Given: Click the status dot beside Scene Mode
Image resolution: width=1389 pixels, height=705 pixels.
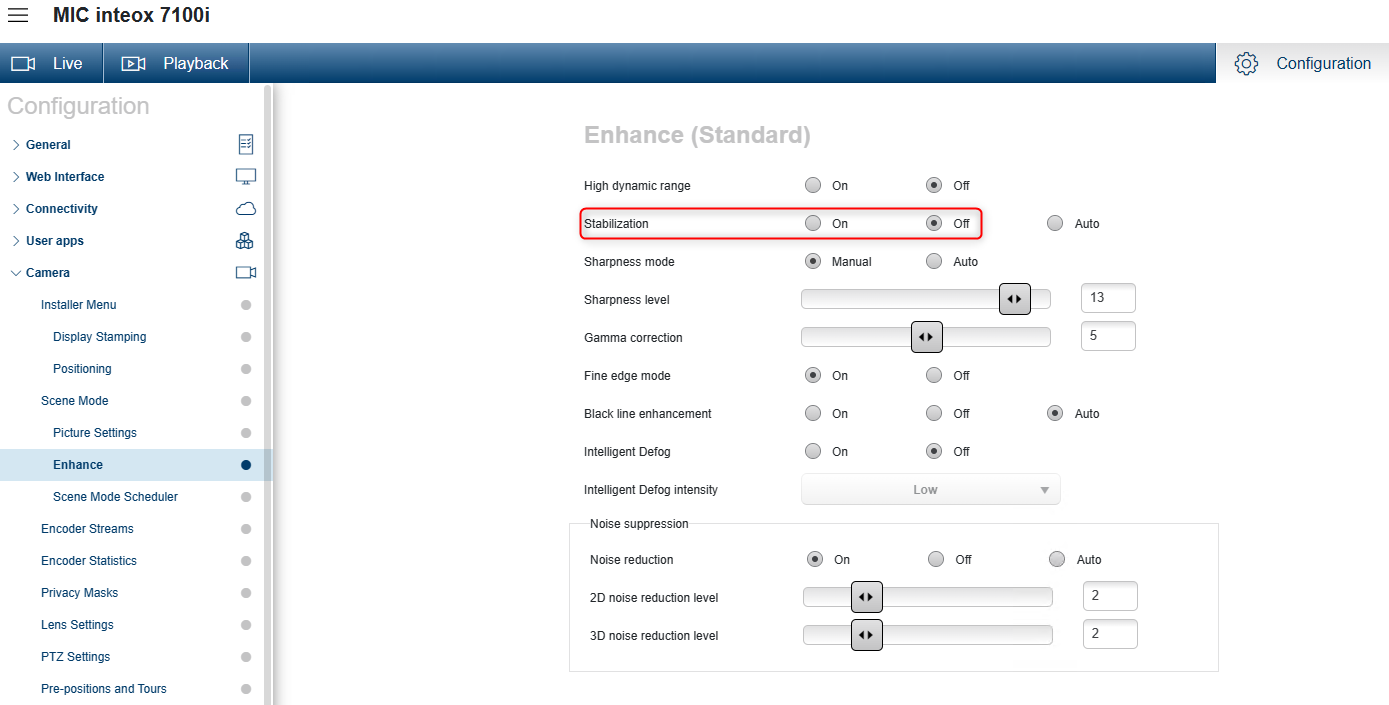Looking at the screenshot, I should (246, 401).
